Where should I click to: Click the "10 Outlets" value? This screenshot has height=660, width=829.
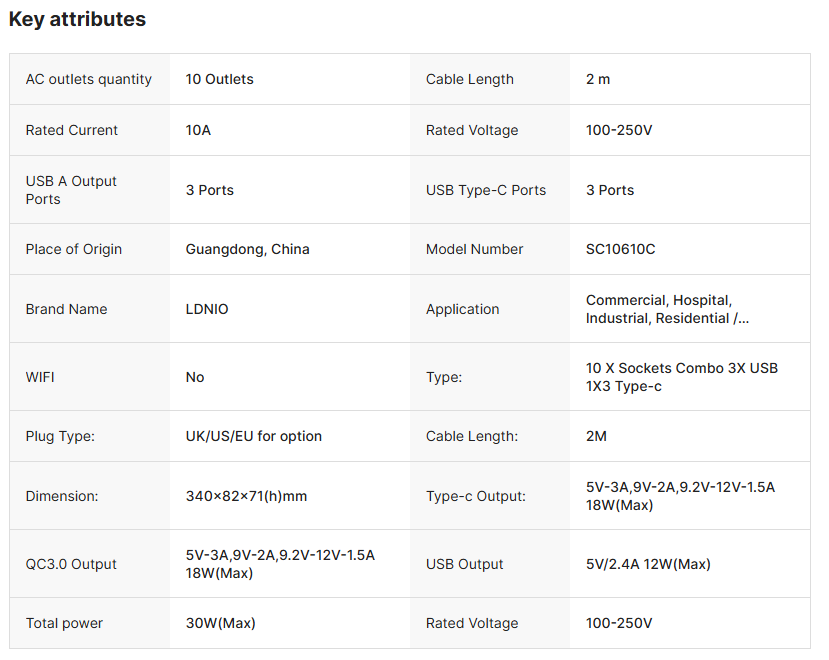[220, 79]
